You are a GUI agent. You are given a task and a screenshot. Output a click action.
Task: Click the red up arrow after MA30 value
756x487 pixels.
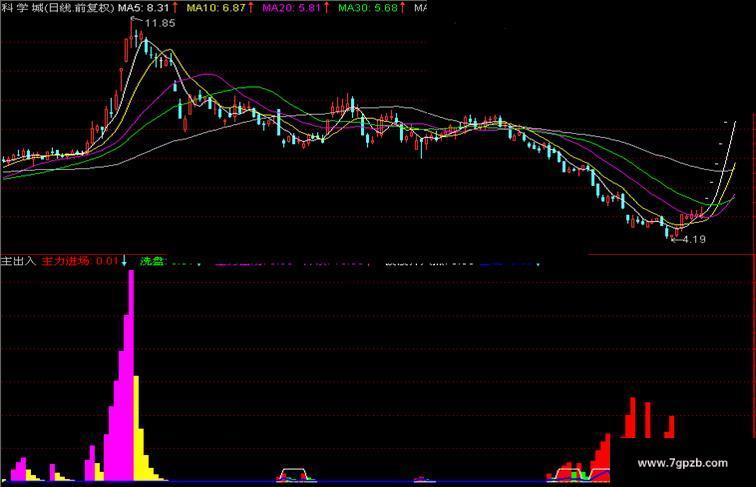(403, 8)
